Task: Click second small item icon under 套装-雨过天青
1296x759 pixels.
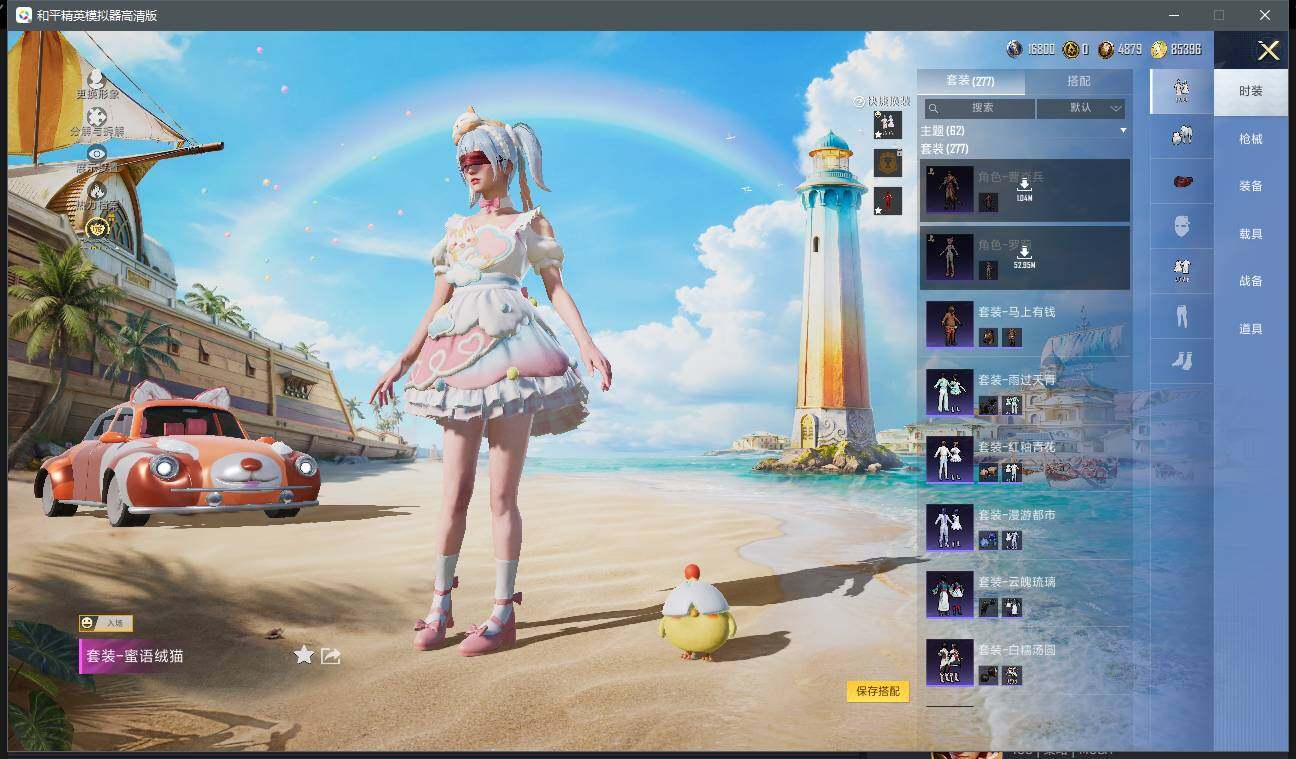Action: [1012, 405]
